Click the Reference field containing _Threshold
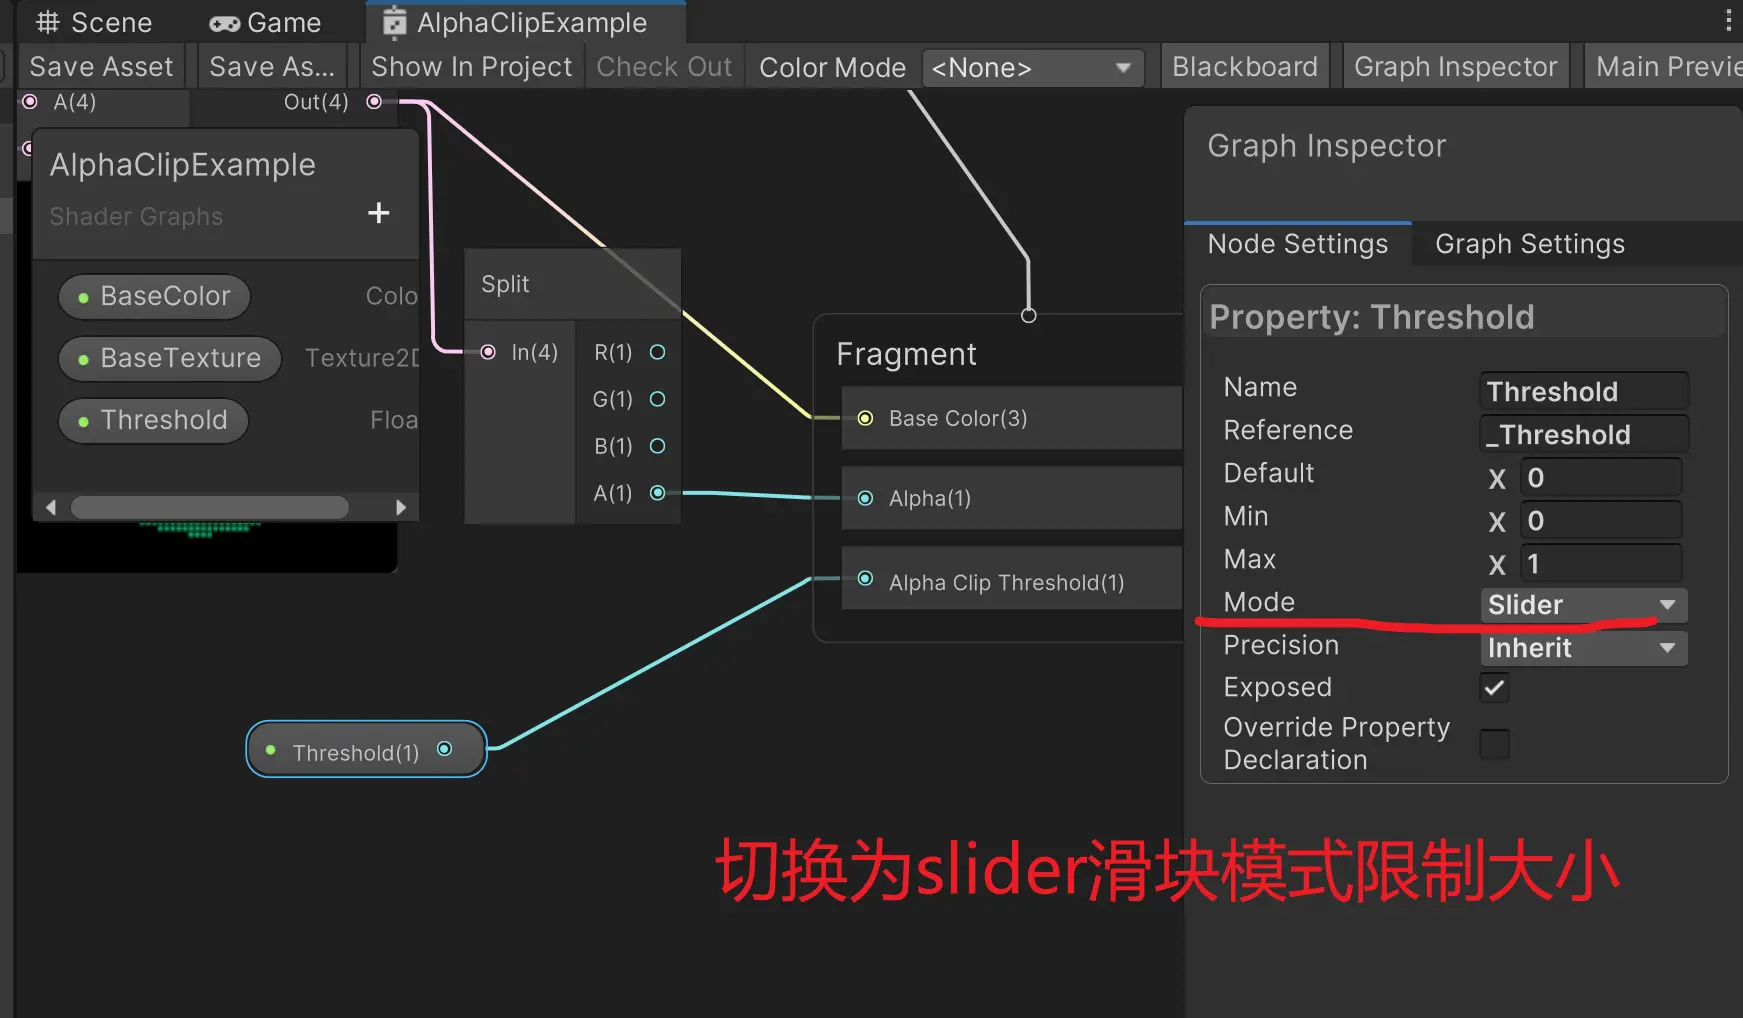The height and width of the screenshot is (1018, 1743). coord(1583,434)
